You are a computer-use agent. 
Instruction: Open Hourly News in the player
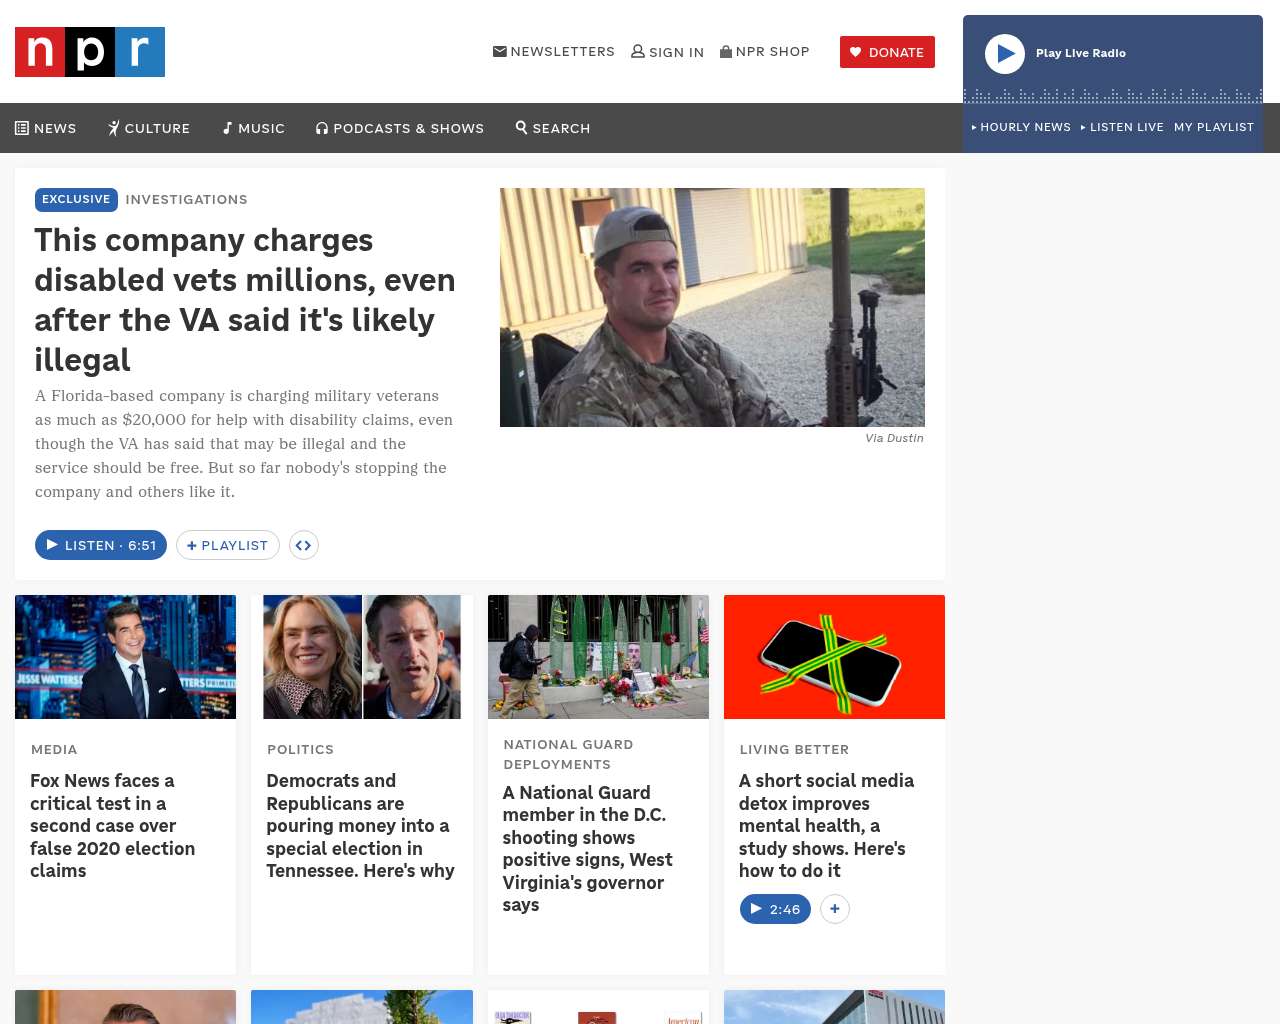tap(1021, 127)
